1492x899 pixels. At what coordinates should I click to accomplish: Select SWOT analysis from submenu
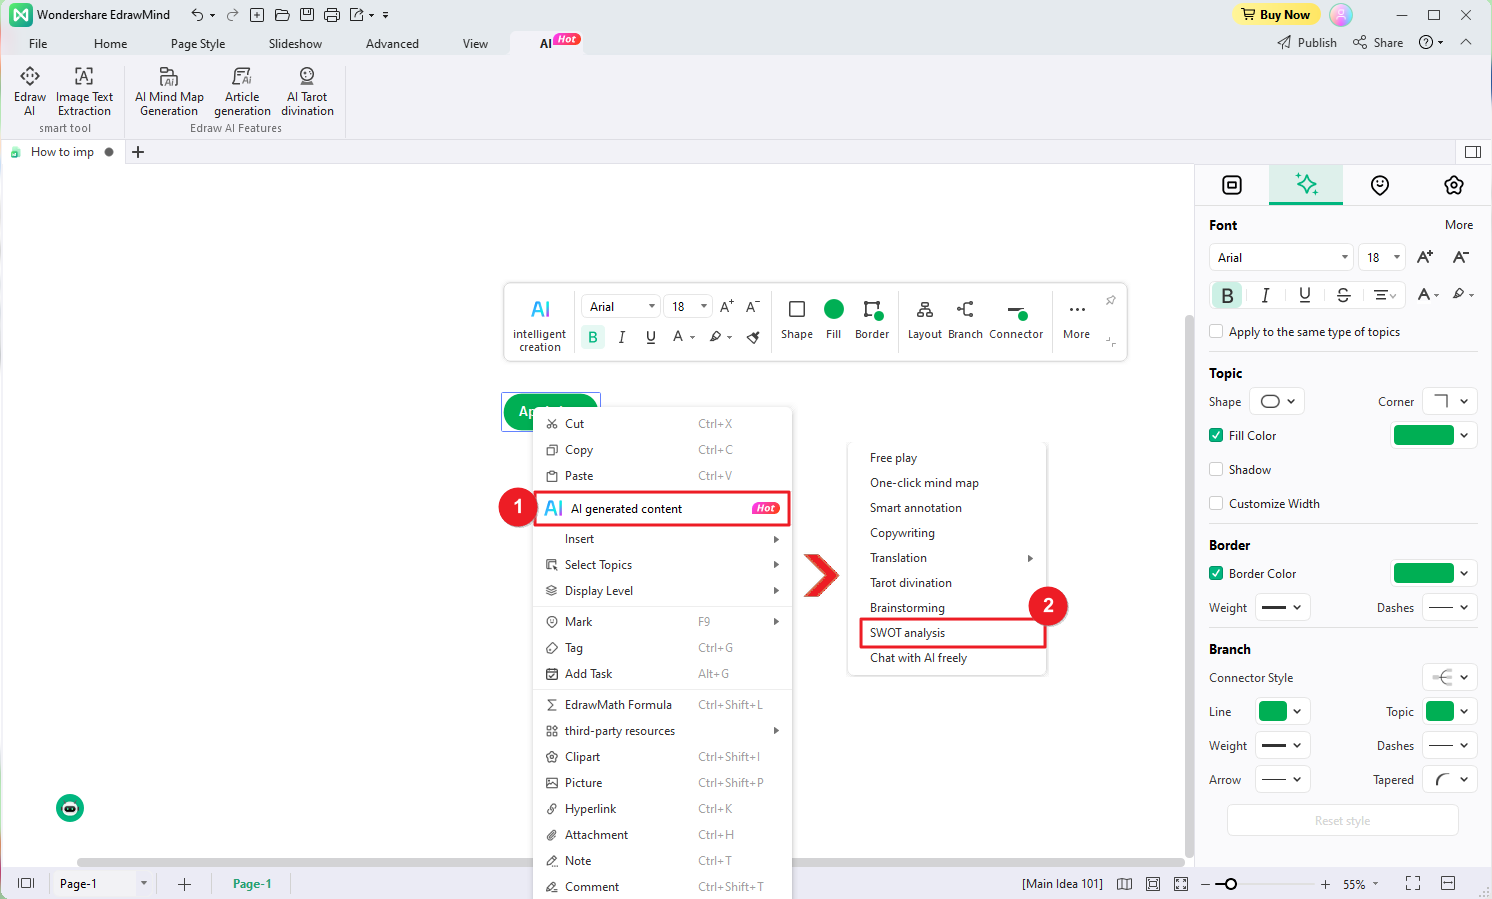[951, 633]
